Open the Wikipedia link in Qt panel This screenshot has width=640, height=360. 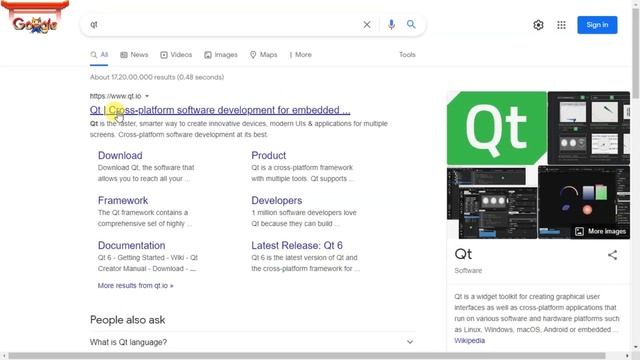(x=469, y=340)
